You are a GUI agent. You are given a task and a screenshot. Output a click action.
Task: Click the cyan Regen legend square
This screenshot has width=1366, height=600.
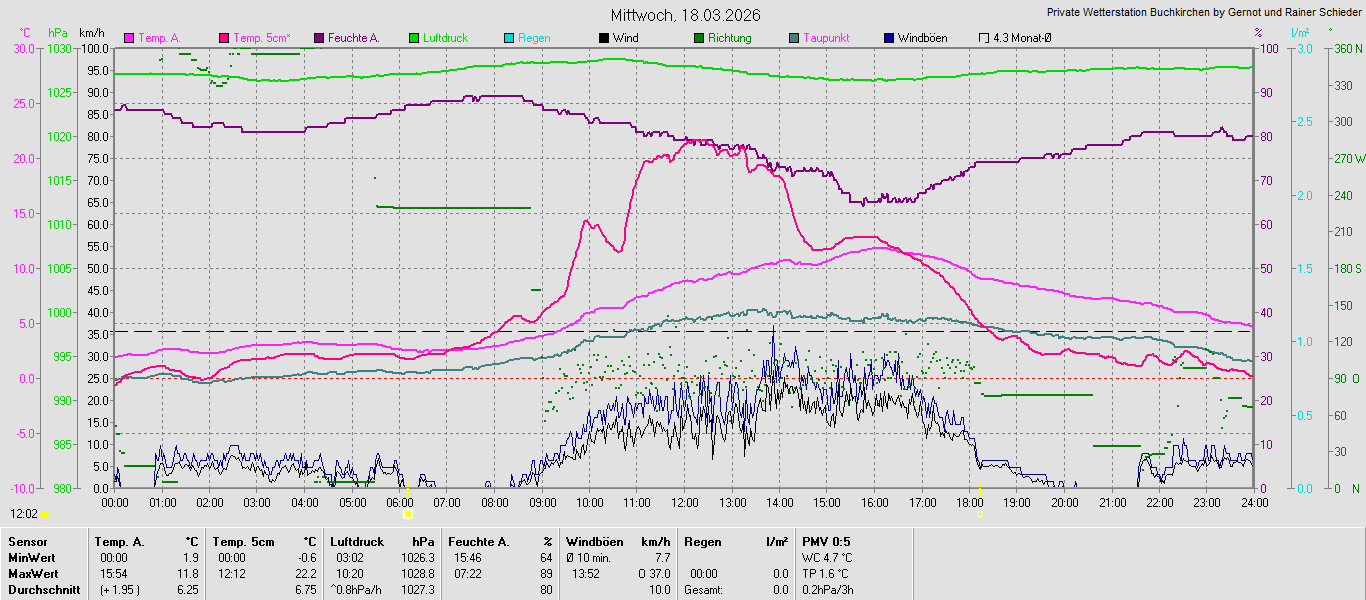[509, 38]
